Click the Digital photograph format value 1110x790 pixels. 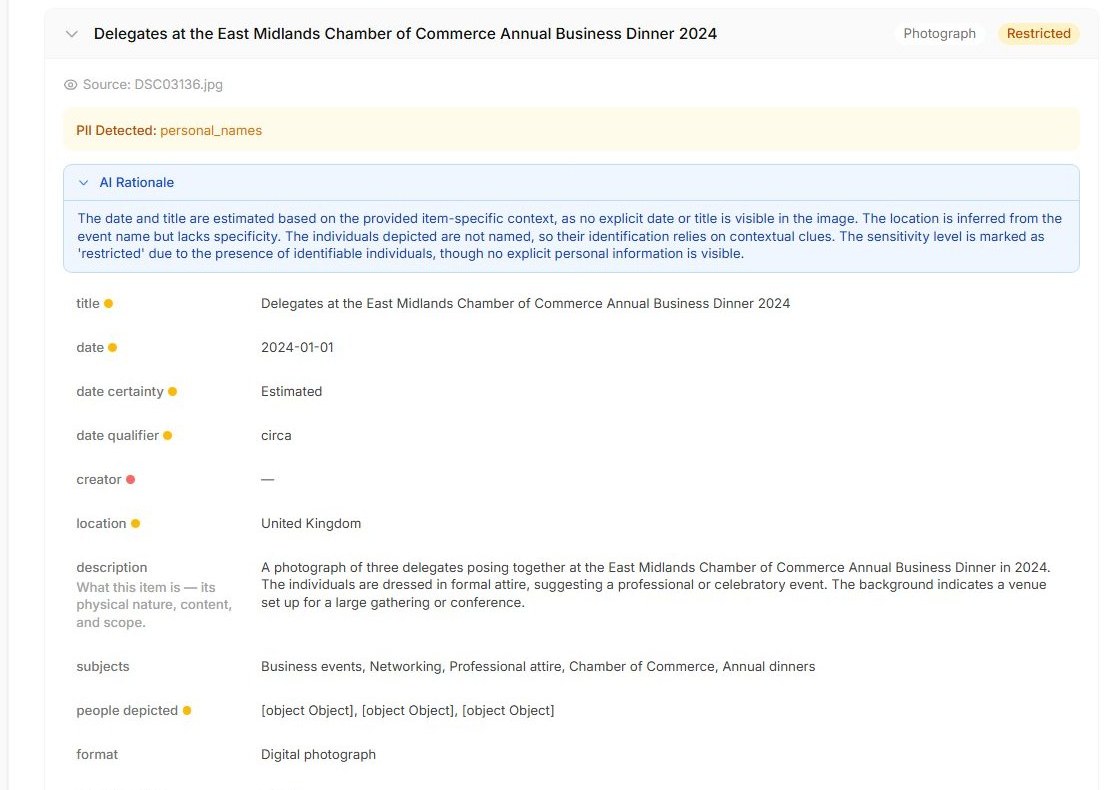click(x=319, y=754)
